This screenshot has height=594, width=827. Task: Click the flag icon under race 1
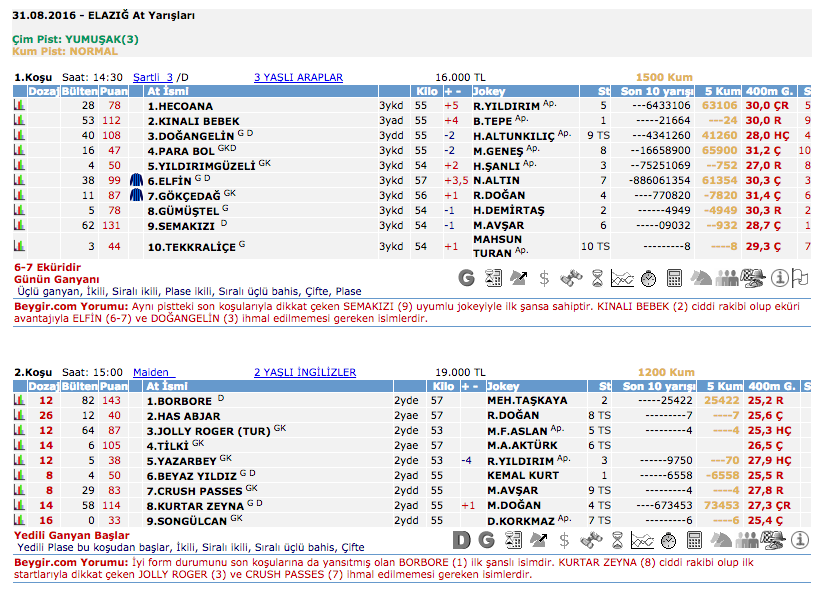tap(800, 278)
